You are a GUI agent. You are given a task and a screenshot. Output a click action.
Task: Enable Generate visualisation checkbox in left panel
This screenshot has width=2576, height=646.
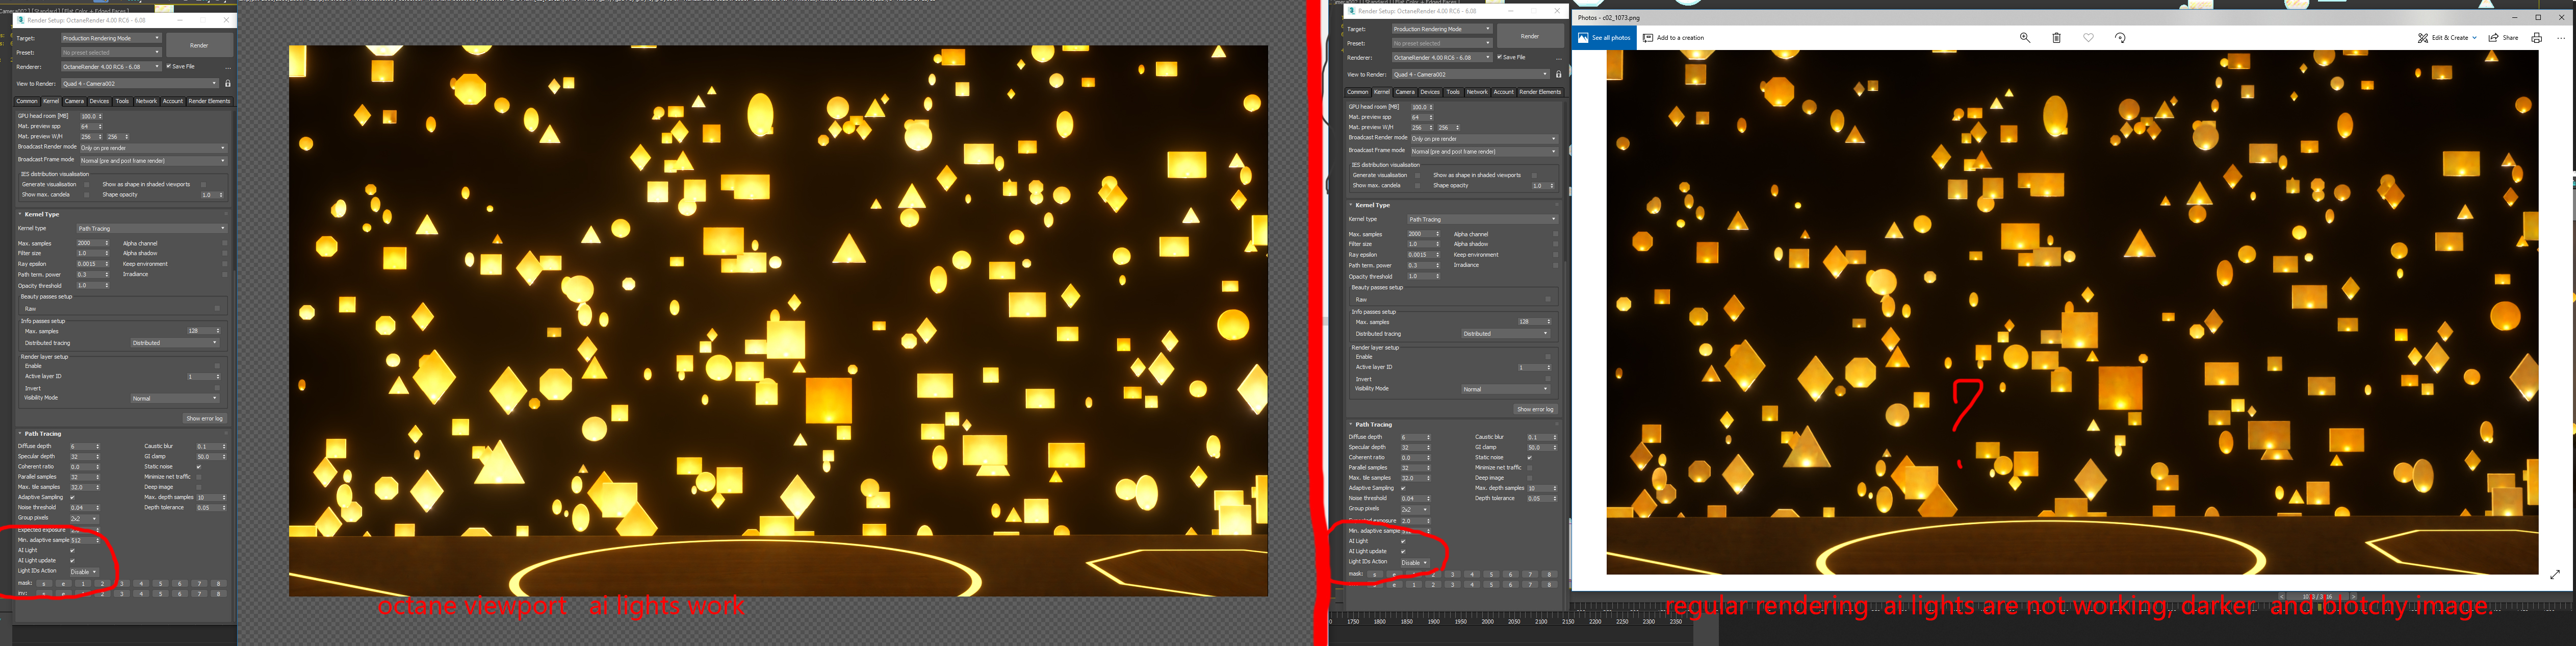coord(86,184)
